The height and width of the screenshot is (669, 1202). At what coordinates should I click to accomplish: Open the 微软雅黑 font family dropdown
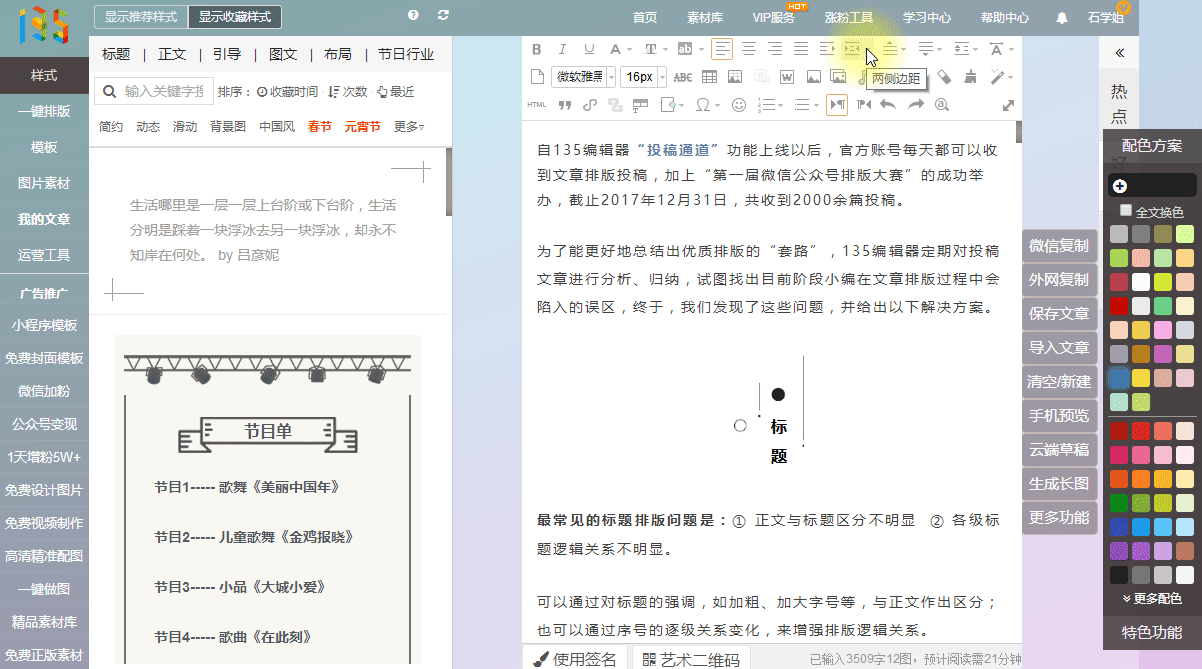tap(585, 77)
